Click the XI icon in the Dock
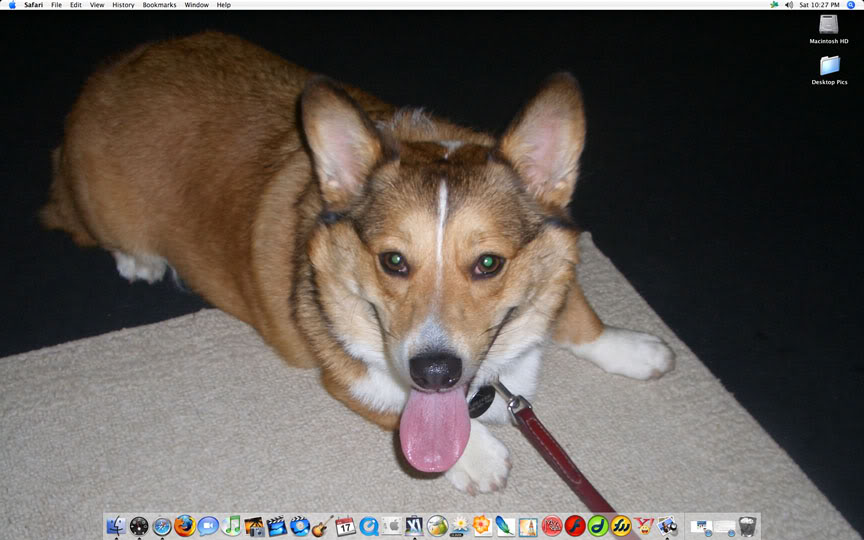864x540 pixels. pos(414,526)
